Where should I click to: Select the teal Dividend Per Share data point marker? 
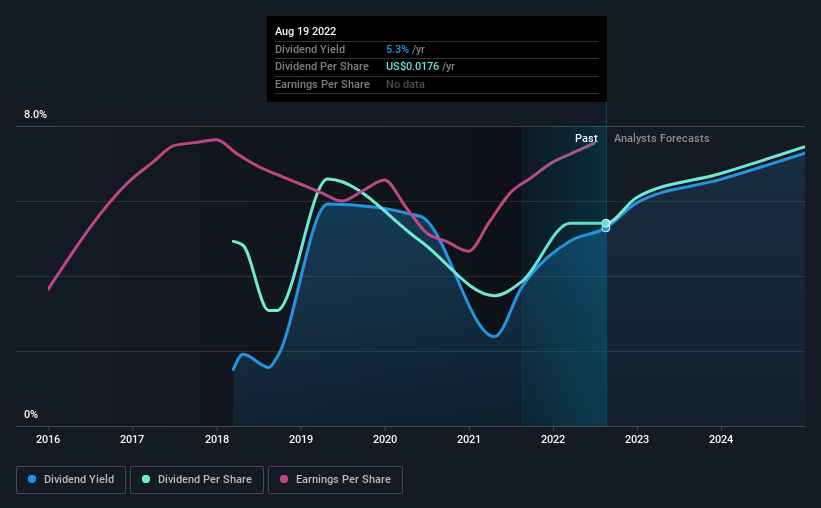point(606,223)
